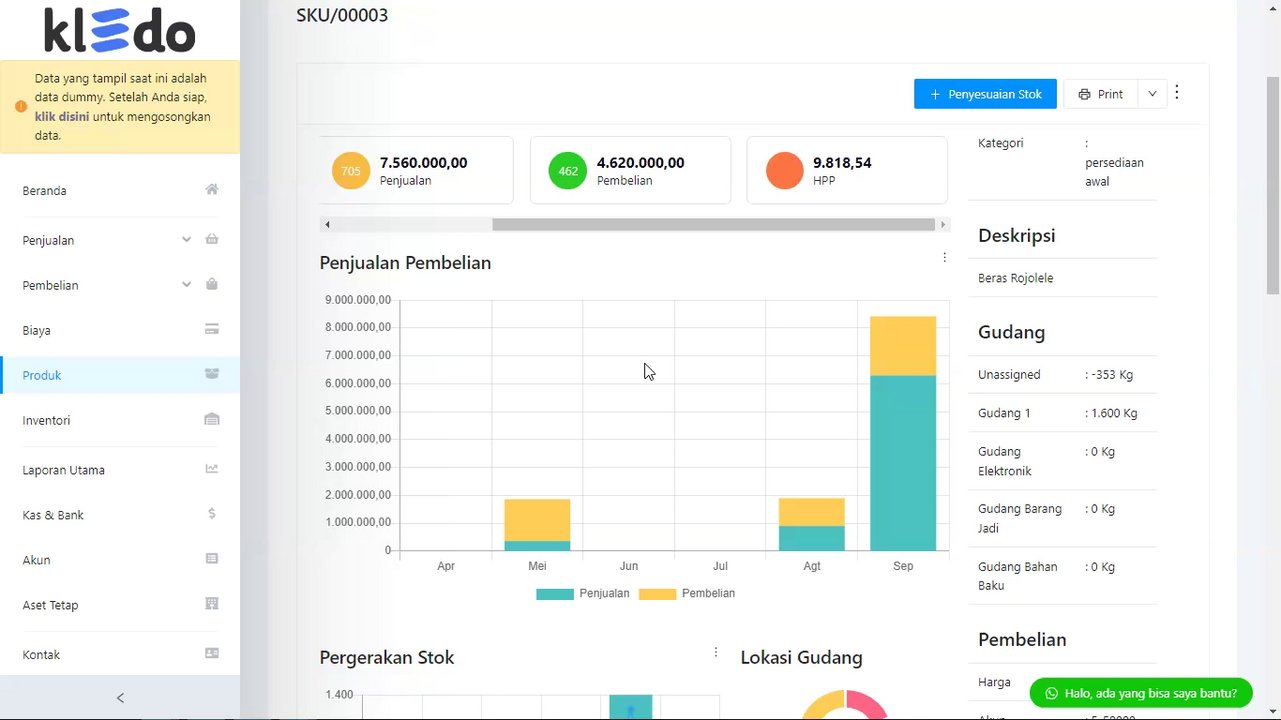The width and height of the screenshot is (1281, 720).
Task: Click the green 462 Pembelian badge
Action: pos(568,171)
